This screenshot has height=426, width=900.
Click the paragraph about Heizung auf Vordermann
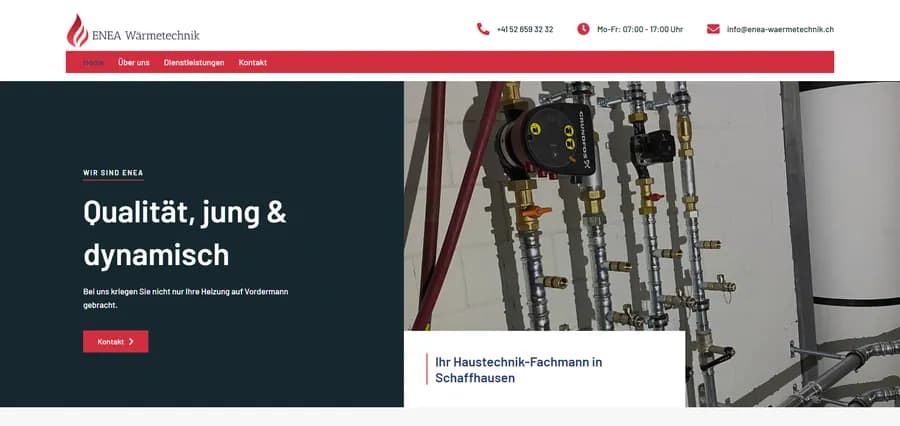click(x=185, y=299)
